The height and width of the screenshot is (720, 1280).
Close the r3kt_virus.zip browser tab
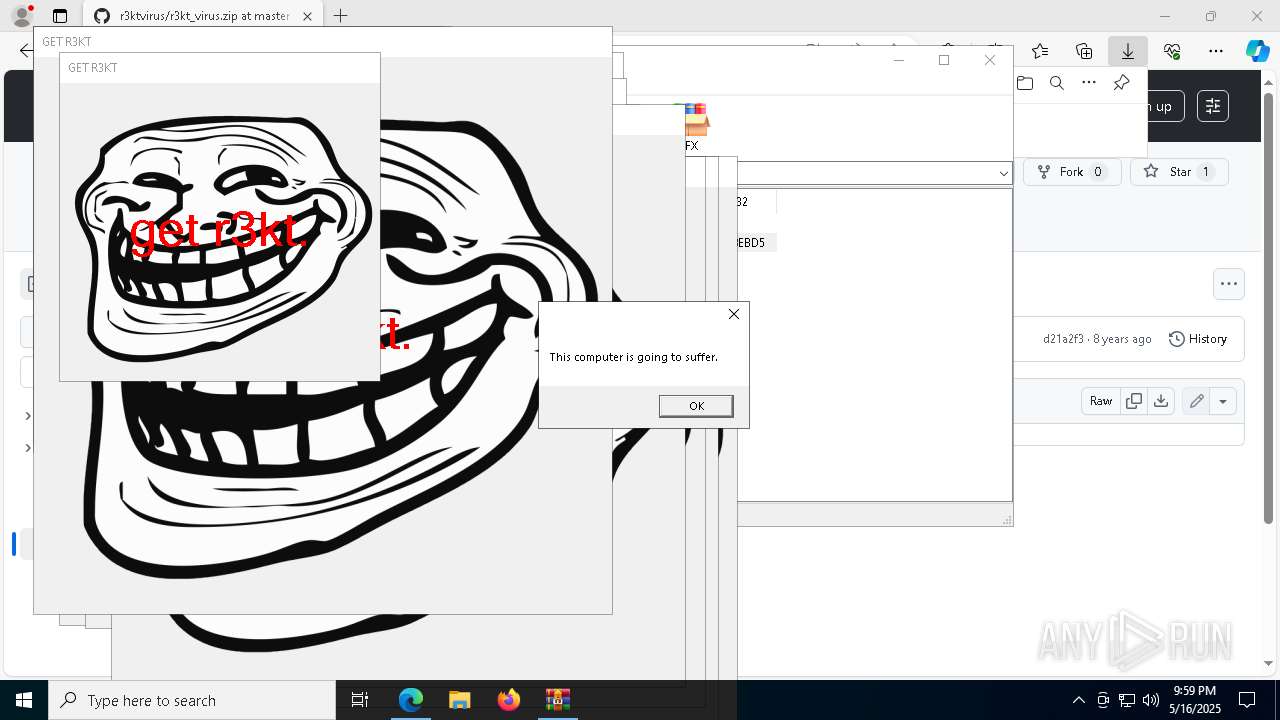click(307, 16)
